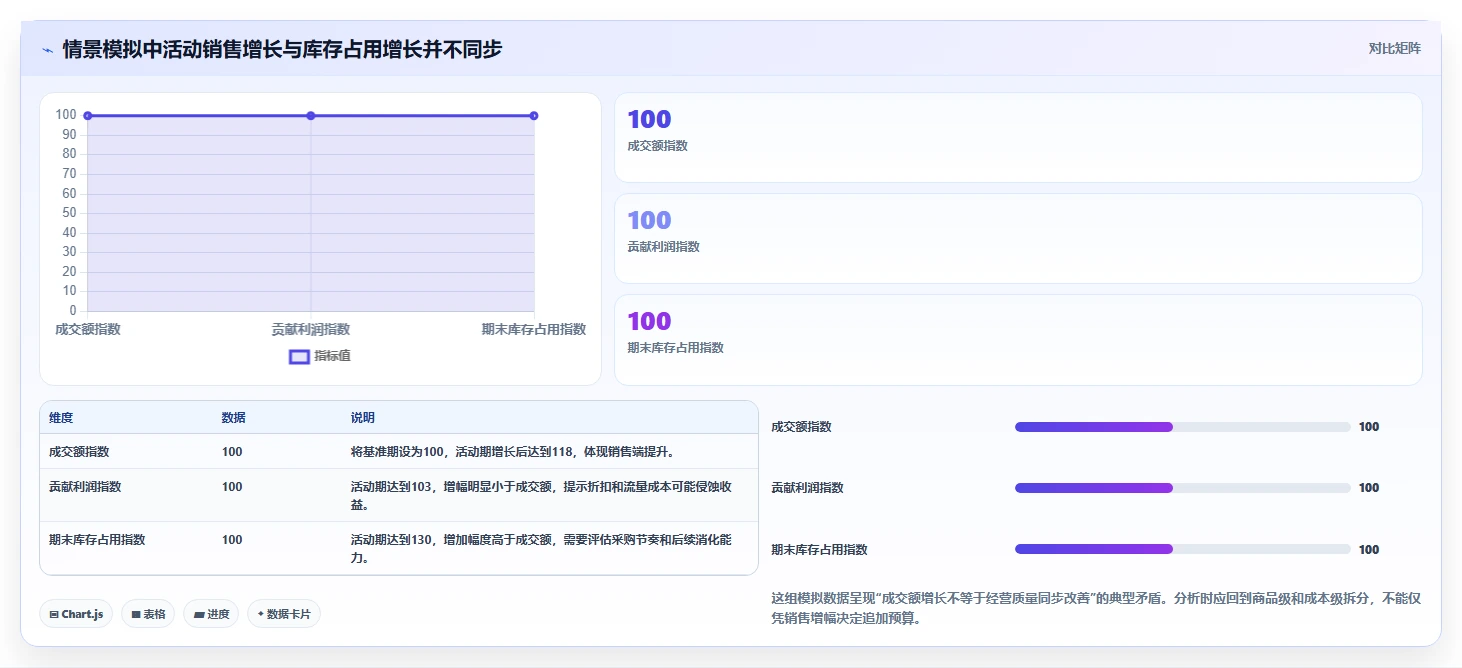Image resolution: width=1462 pixels, height=668 pixels.
Task: Click the chart data point above 成交额指数
Action: tap(88, 116)
